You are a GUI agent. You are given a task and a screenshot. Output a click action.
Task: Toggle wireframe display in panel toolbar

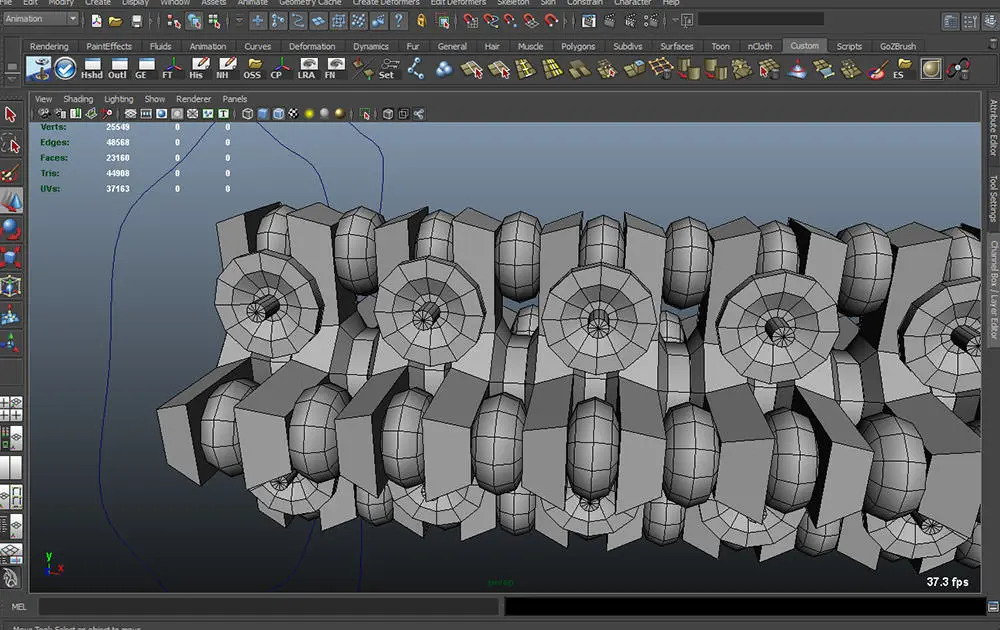tap(247, 114)
